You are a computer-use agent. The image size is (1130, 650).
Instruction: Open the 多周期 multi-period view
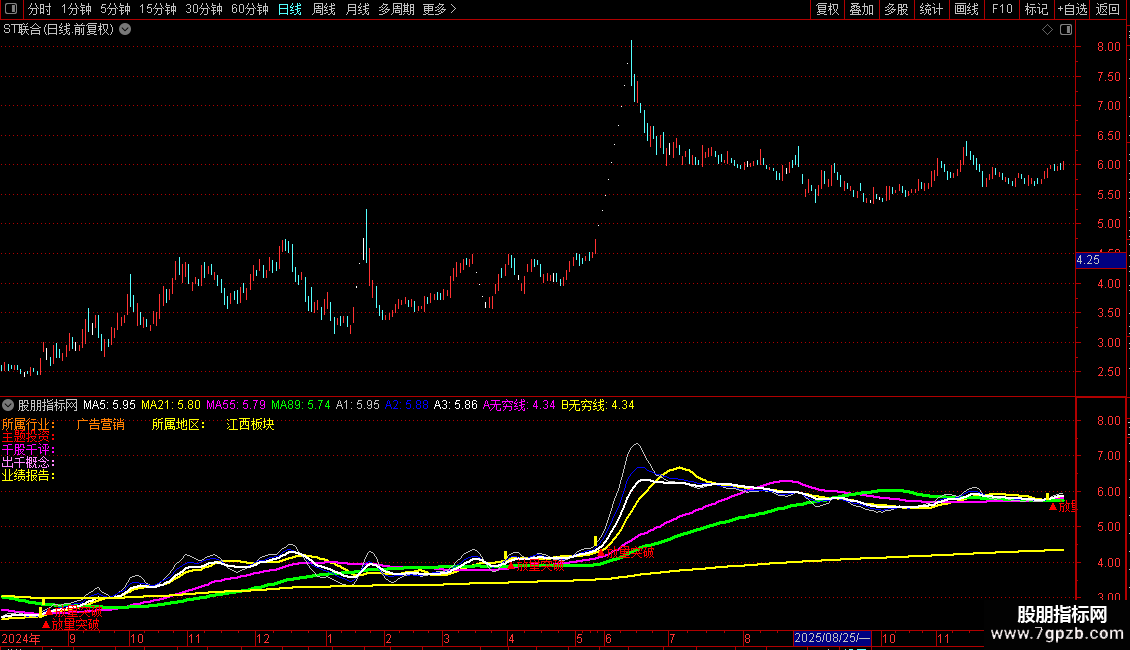tap(396, 9)
